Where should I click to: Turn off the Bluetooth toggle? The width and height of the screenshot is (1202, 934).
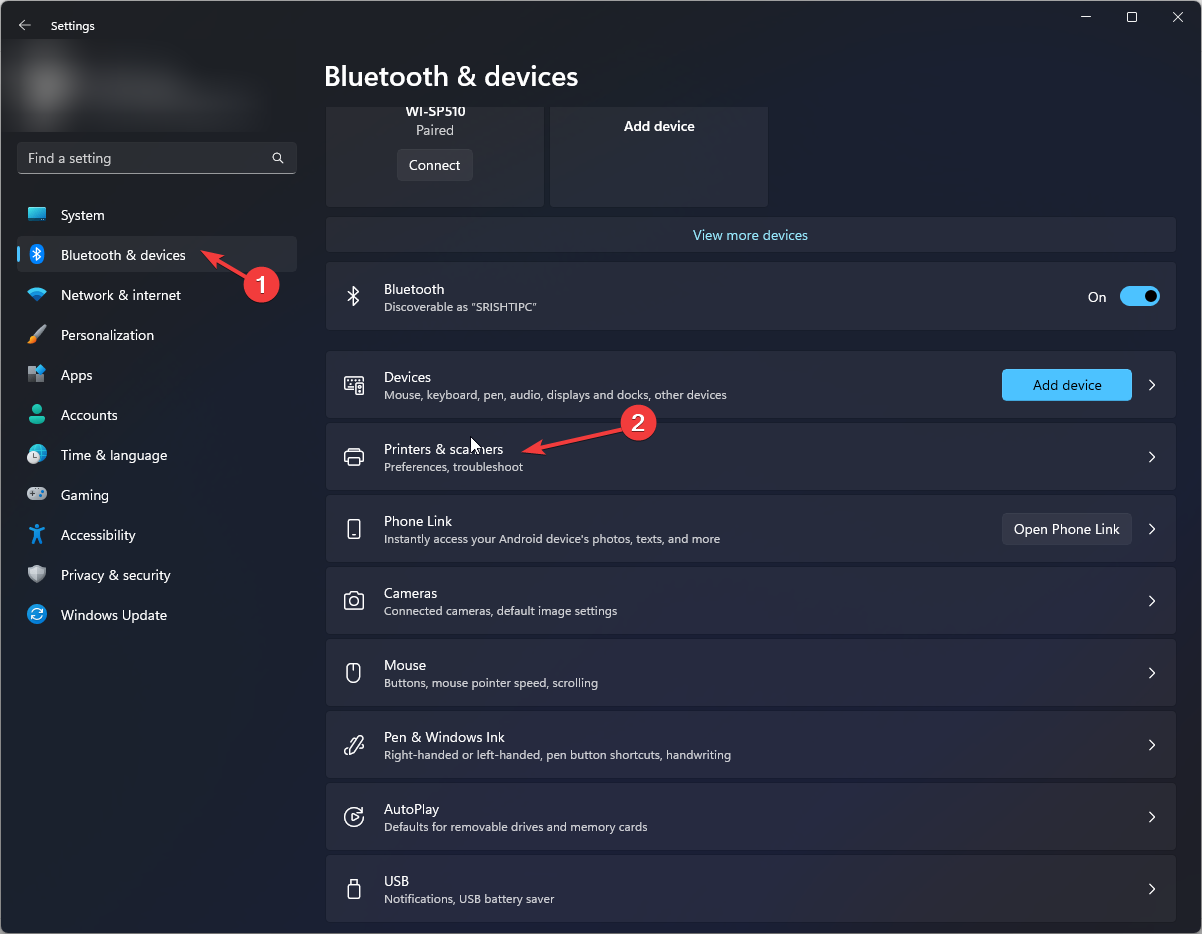coord(1140,296)
